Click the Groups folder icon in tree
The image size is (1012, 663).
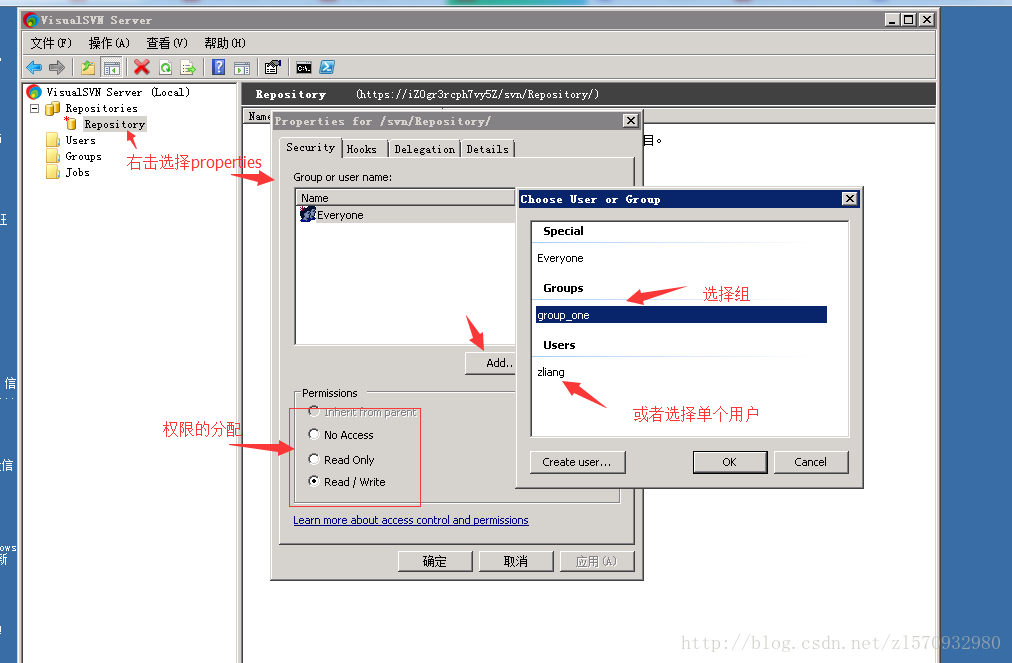[x=53, y=156]
